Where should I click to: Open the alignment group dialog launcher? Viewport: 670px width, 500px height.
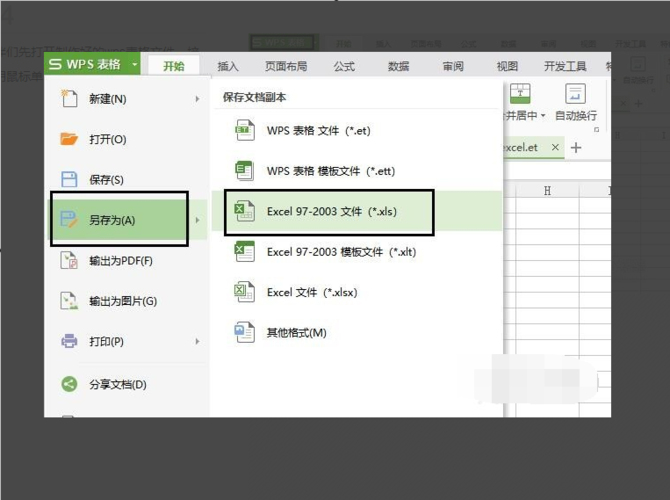point(597,129)
